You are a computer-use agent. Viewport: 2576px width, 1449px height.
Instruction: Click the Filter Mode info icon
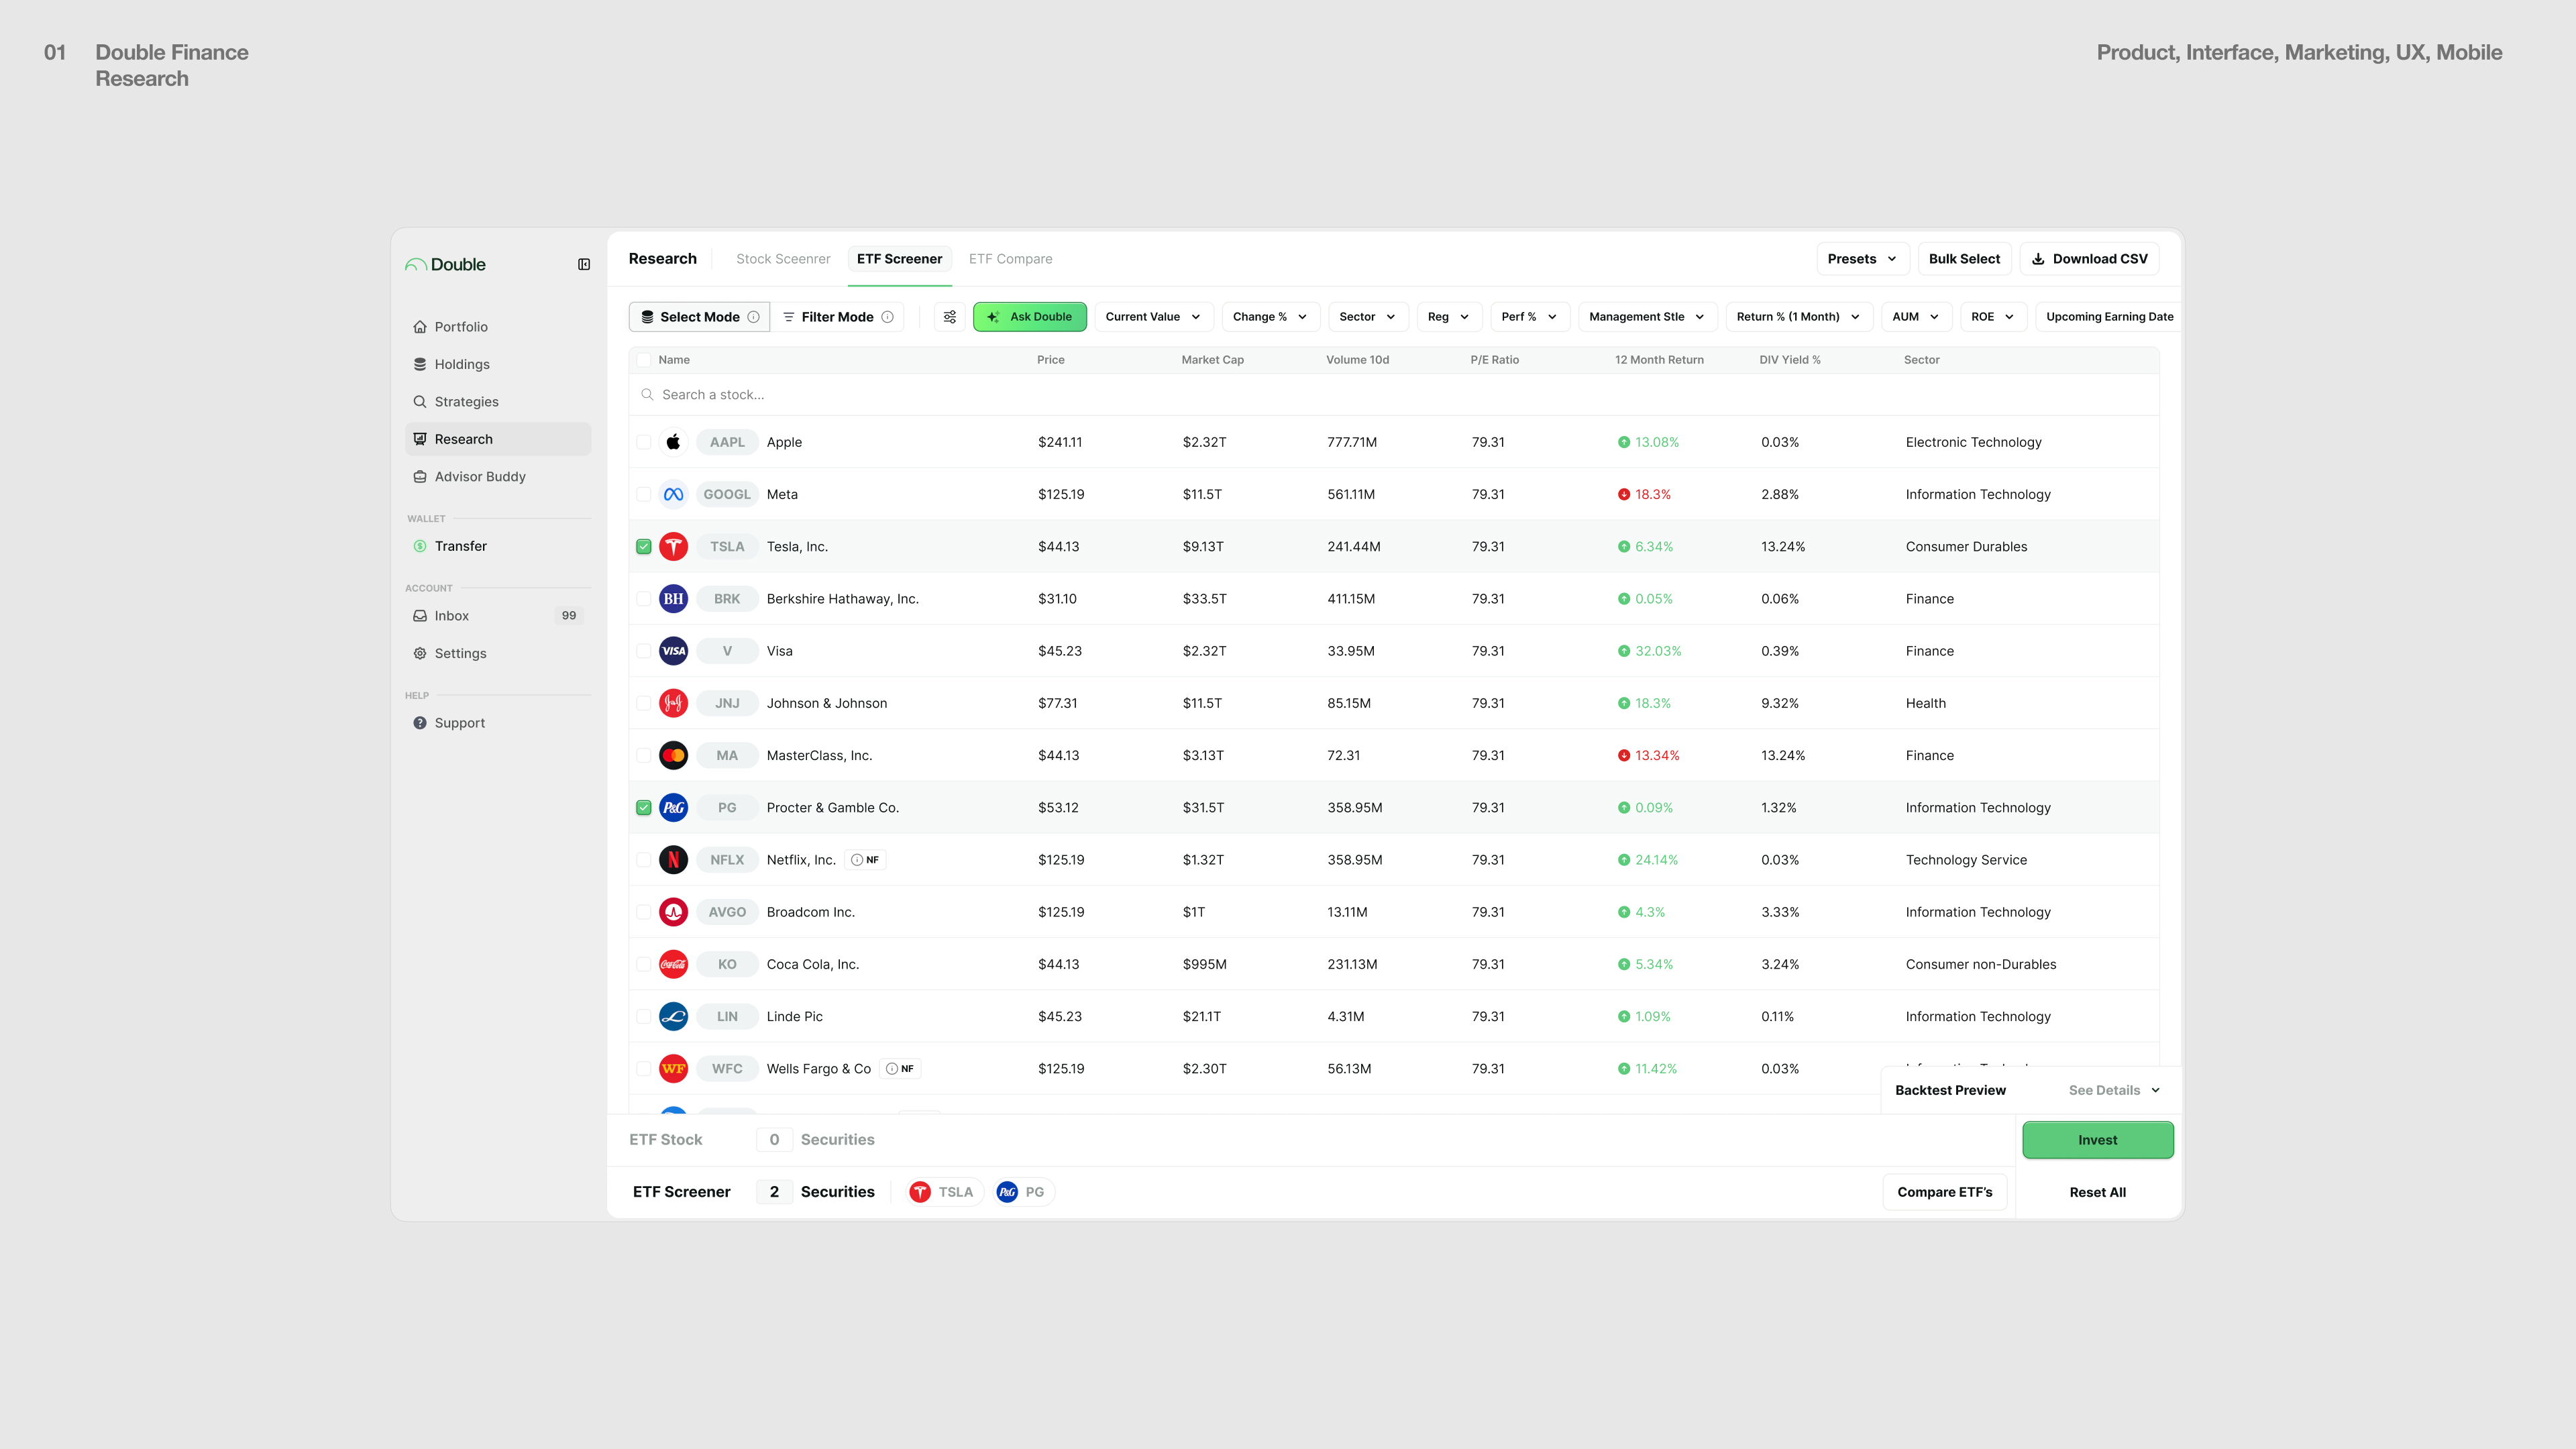pyautogui.click(x=887, y=317)
